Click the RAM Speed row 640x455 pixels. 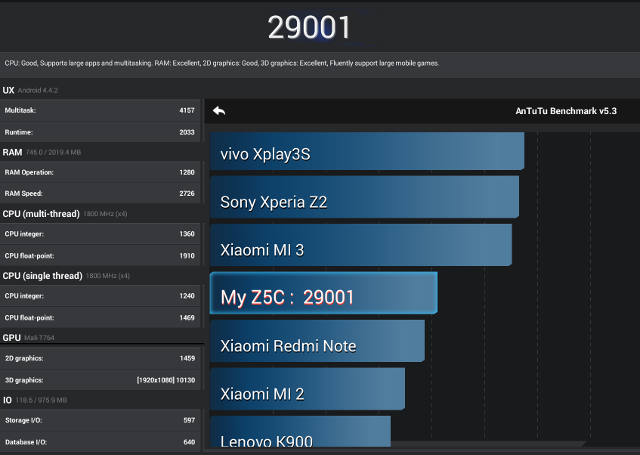[x=100, y=193]
